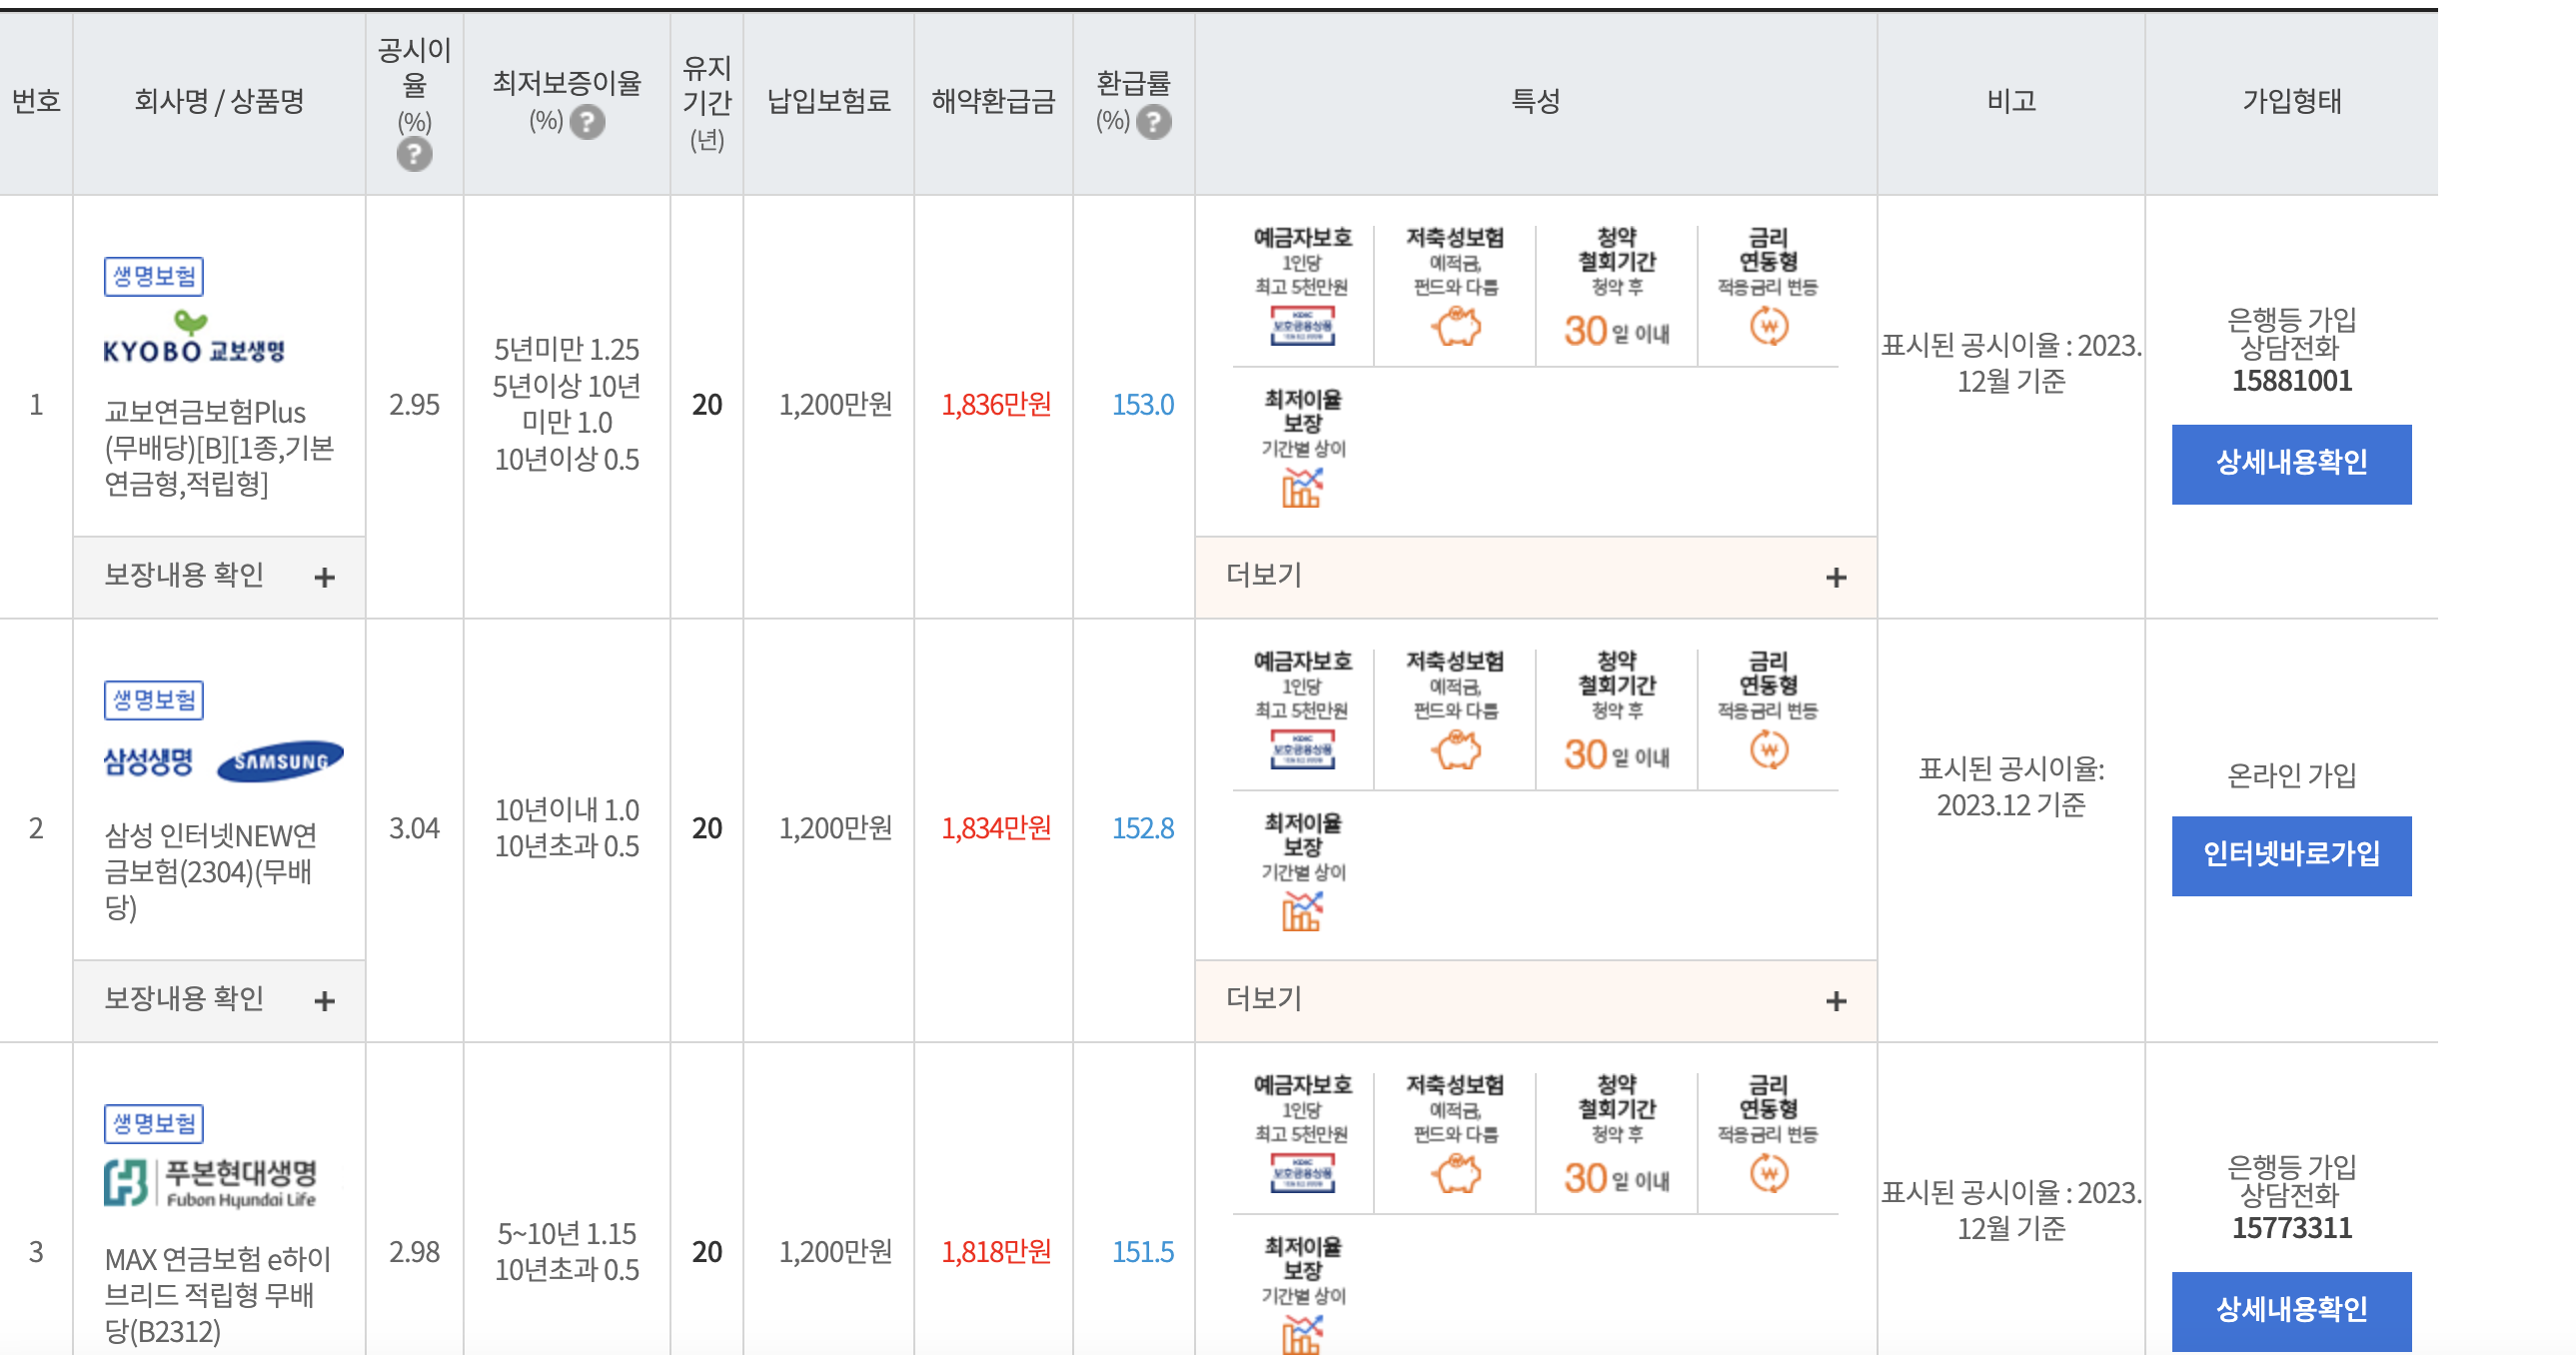
Task: Expand 보장내용 확인 for 교보연금보험Plus
Action: coord(219,577)
